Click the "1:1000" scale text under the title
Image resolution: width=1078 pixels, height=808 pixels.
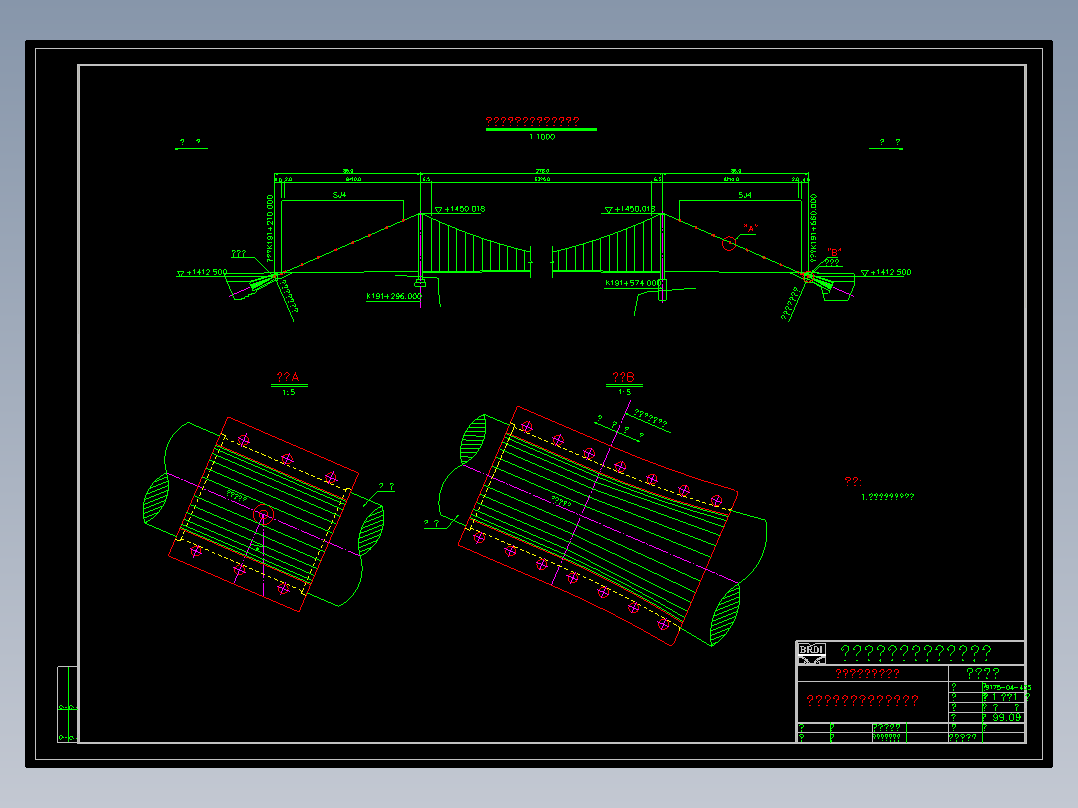pyautogui.click(x=542, y=137)
